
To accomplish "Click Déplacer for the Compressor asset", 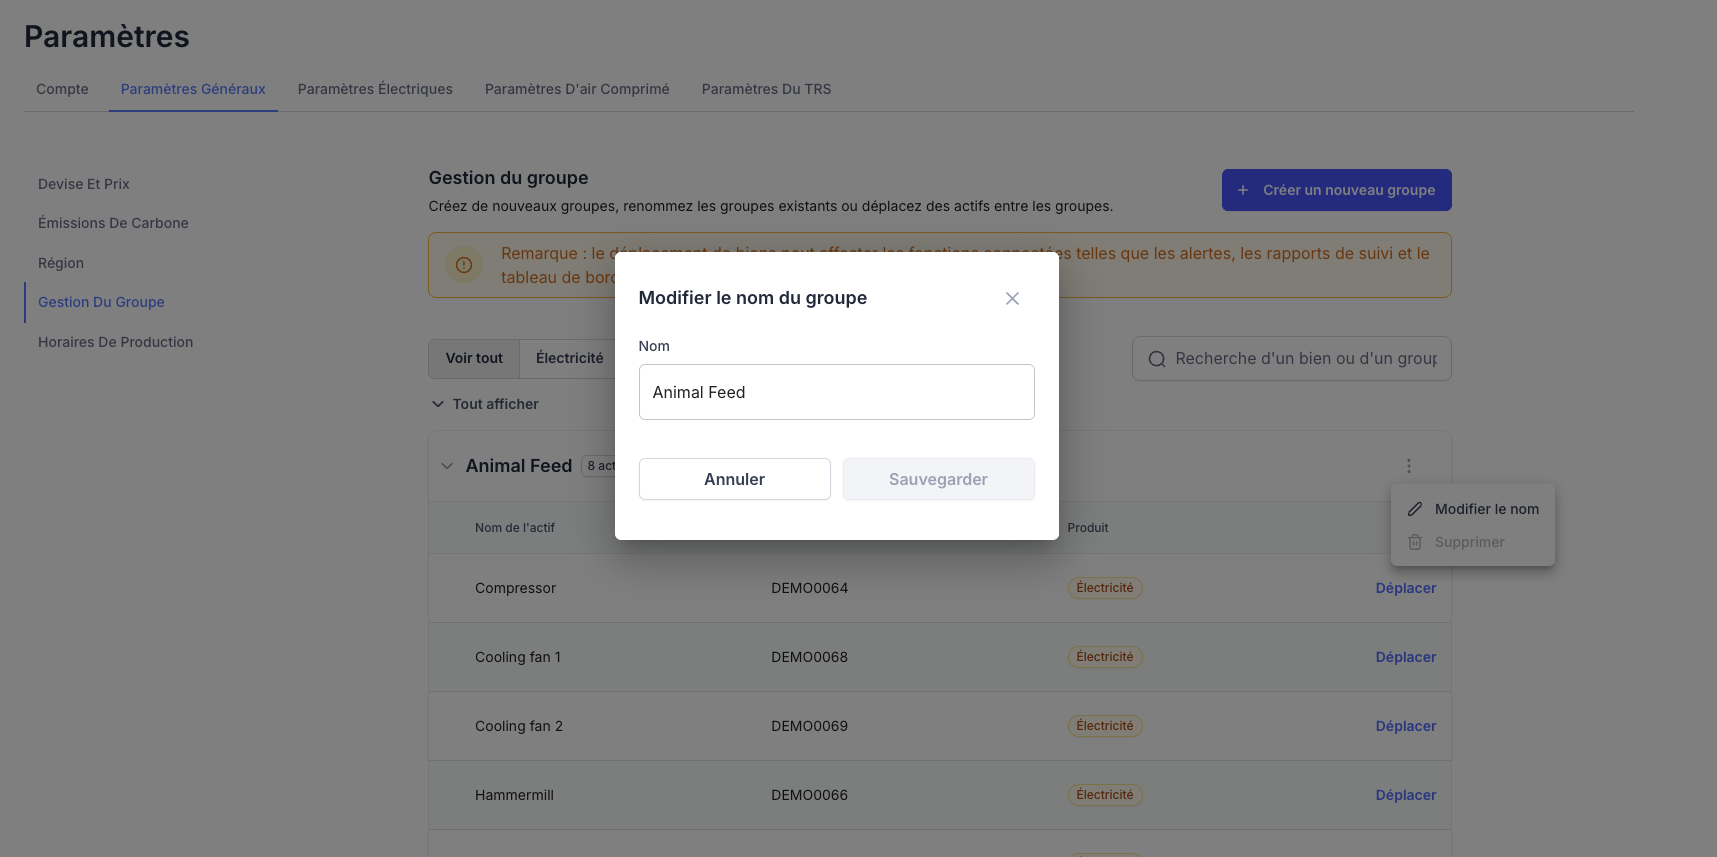I will (x=1405, y=588).
